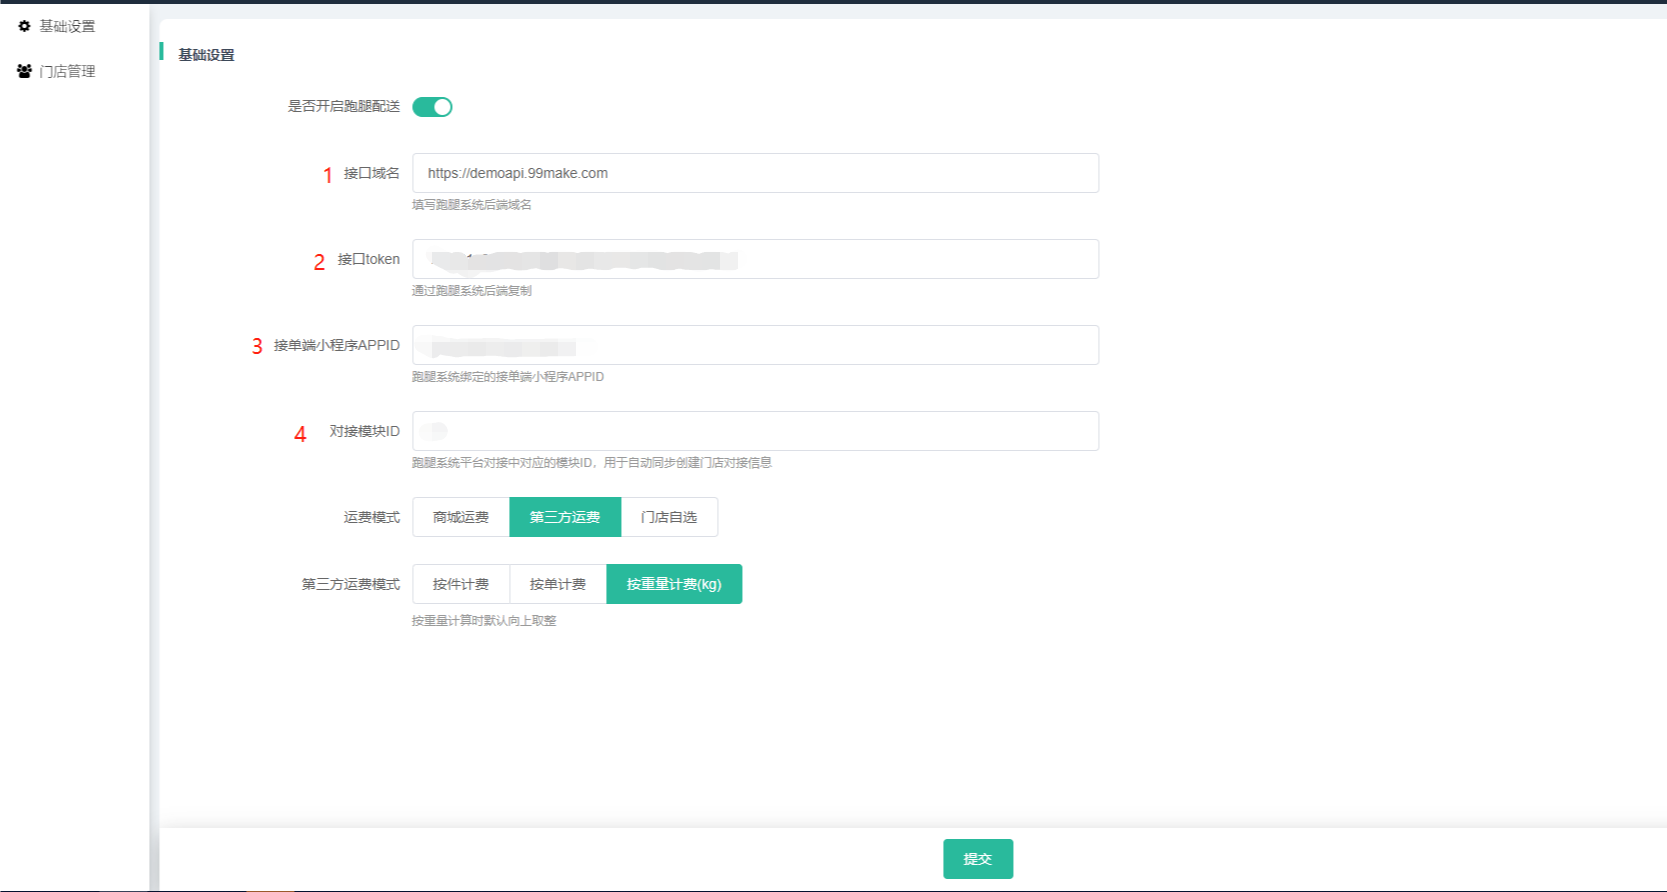The height and width of the screenshot is (892, 1667).
Task: Pick 门店自选 freight mode
Action: 669,517
